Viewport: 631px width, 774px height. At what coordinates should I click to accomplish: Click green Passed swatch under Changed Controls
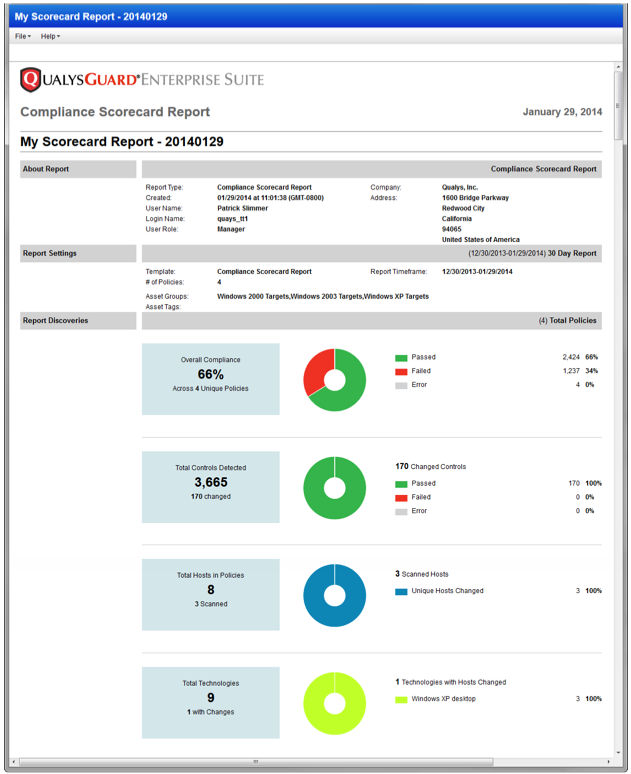pos(401,484)
